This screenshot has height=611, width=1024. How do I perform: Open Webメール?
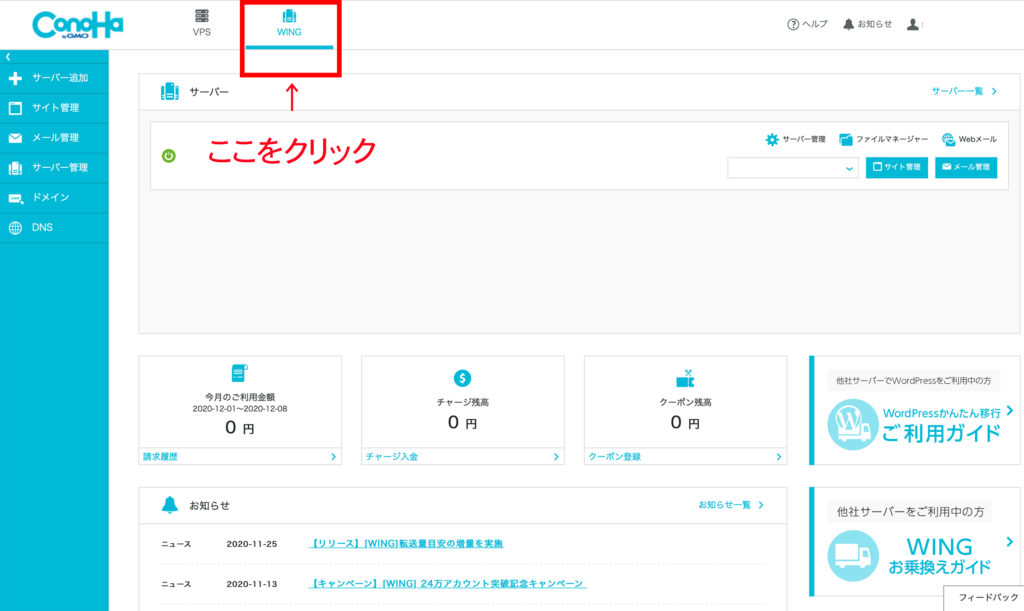(969, 139)
